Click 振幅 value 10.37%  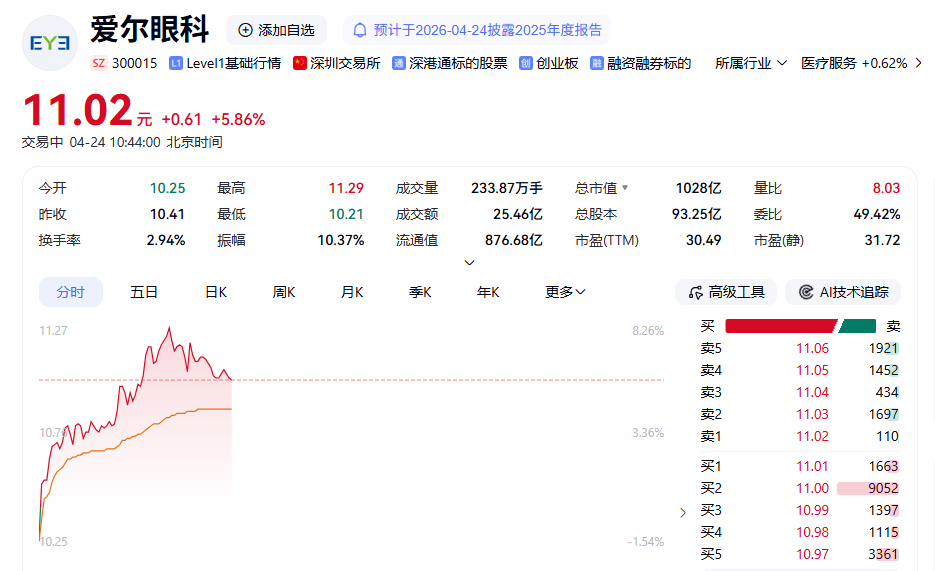[x=340, y=240]
